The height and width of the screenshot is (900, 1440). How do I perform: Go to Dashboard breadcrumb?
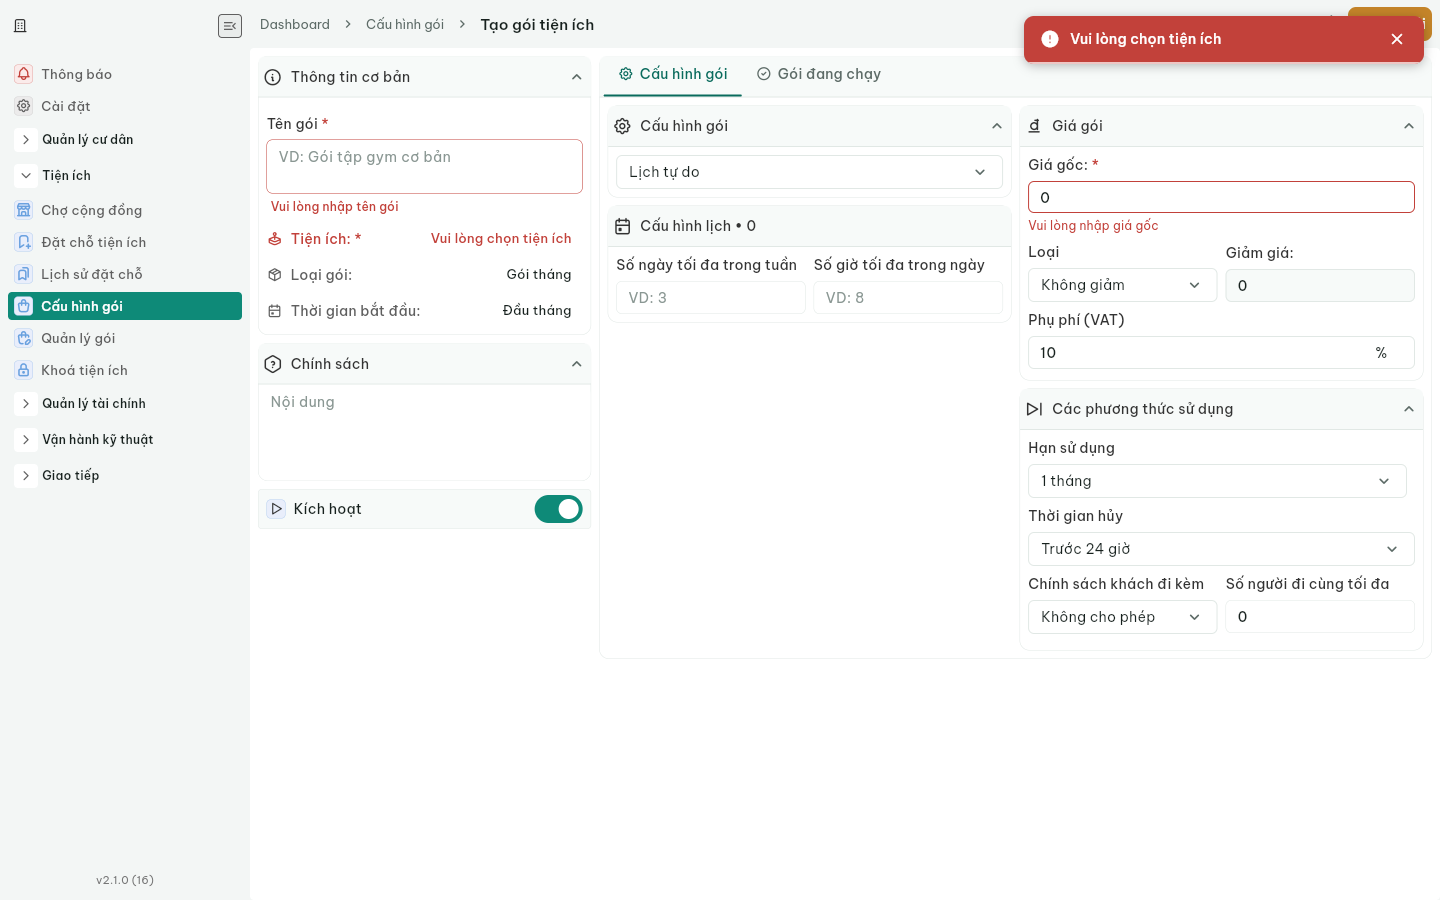[x=295, y=25]
